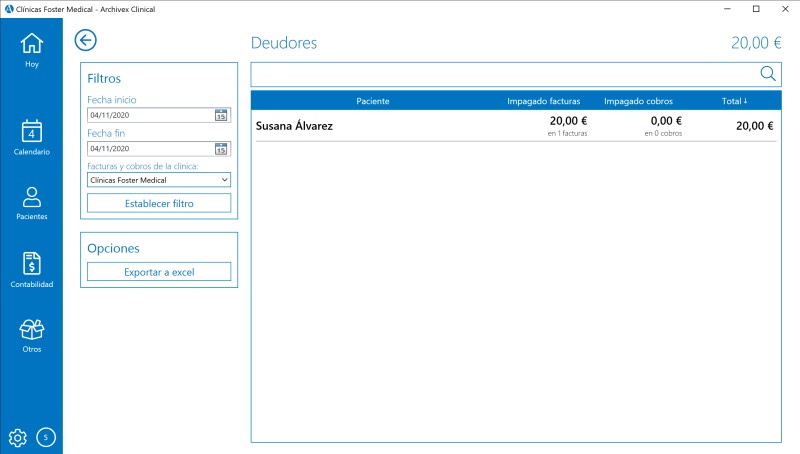Open the Otros section
Viewport: 800px width, 454px height.
coord(31,336)
